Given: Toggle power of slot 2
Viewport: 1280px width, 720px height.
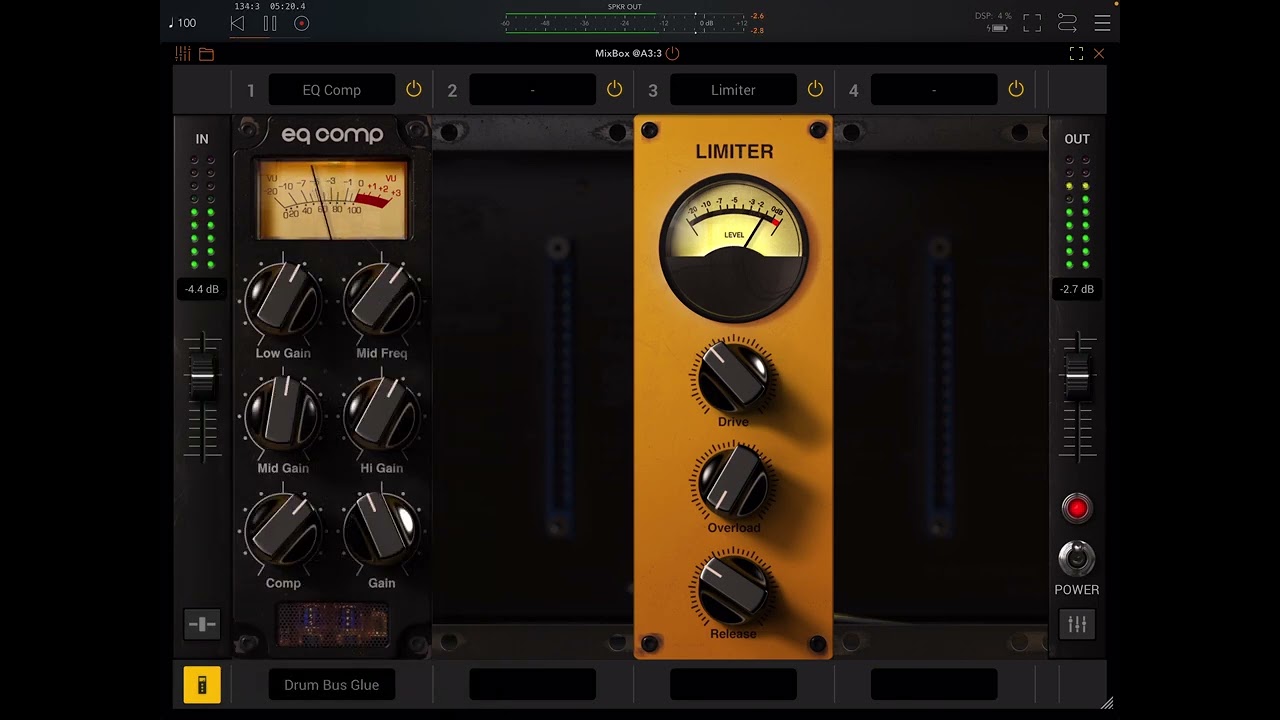Looking at the screenshot, I should [x=615, y=89].
